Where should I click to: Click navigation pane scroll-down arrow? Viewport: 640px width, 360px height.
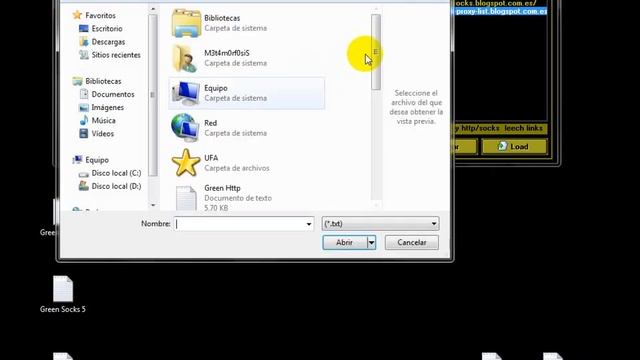click(x=153, y=205)
